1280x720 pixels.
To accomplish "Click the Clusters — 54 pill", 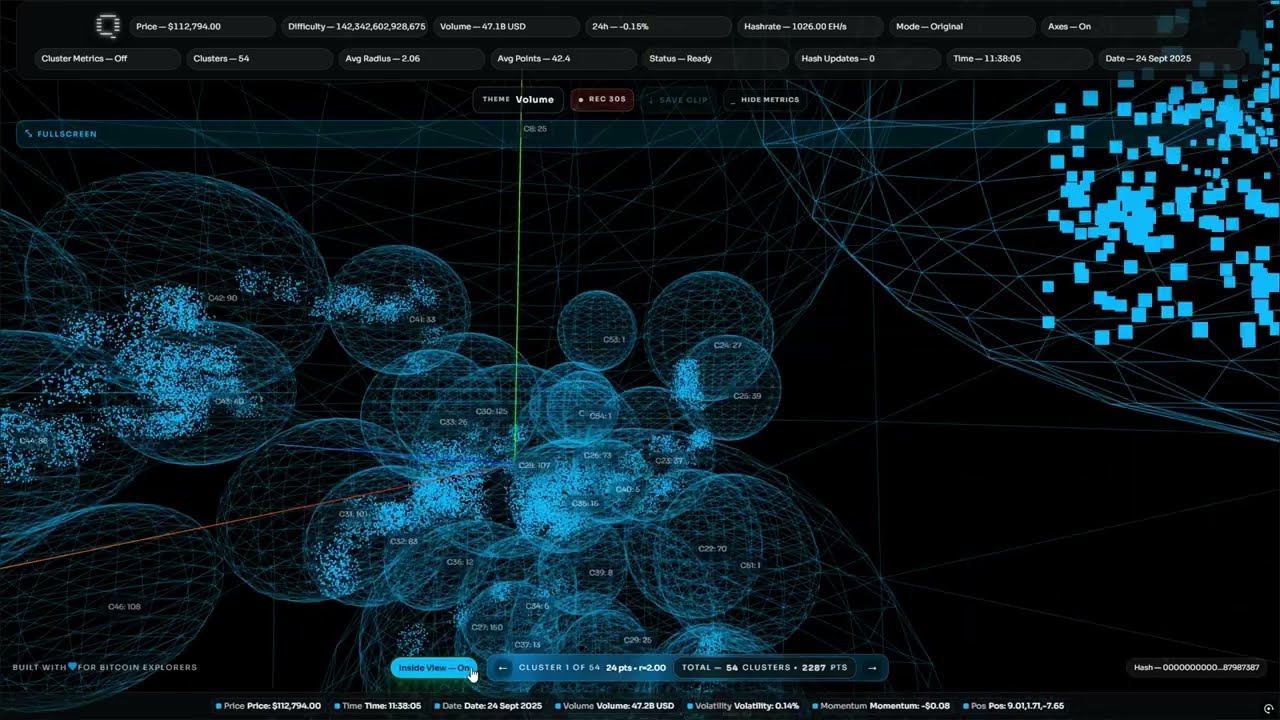I will (x=260, y=59).
